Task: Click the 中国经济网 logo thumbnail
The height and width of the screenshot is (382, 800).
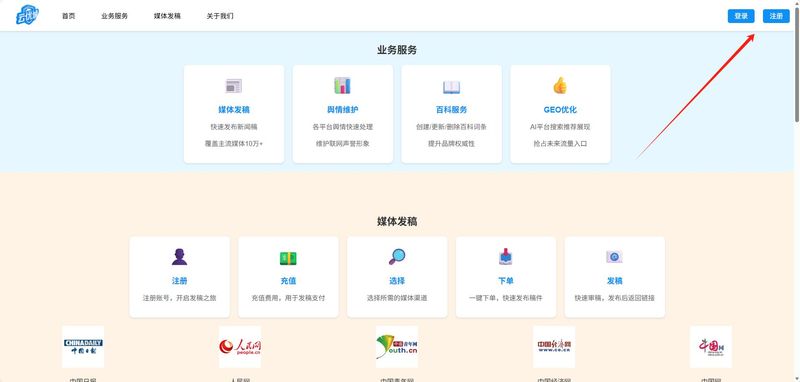Action: point(554,347)
